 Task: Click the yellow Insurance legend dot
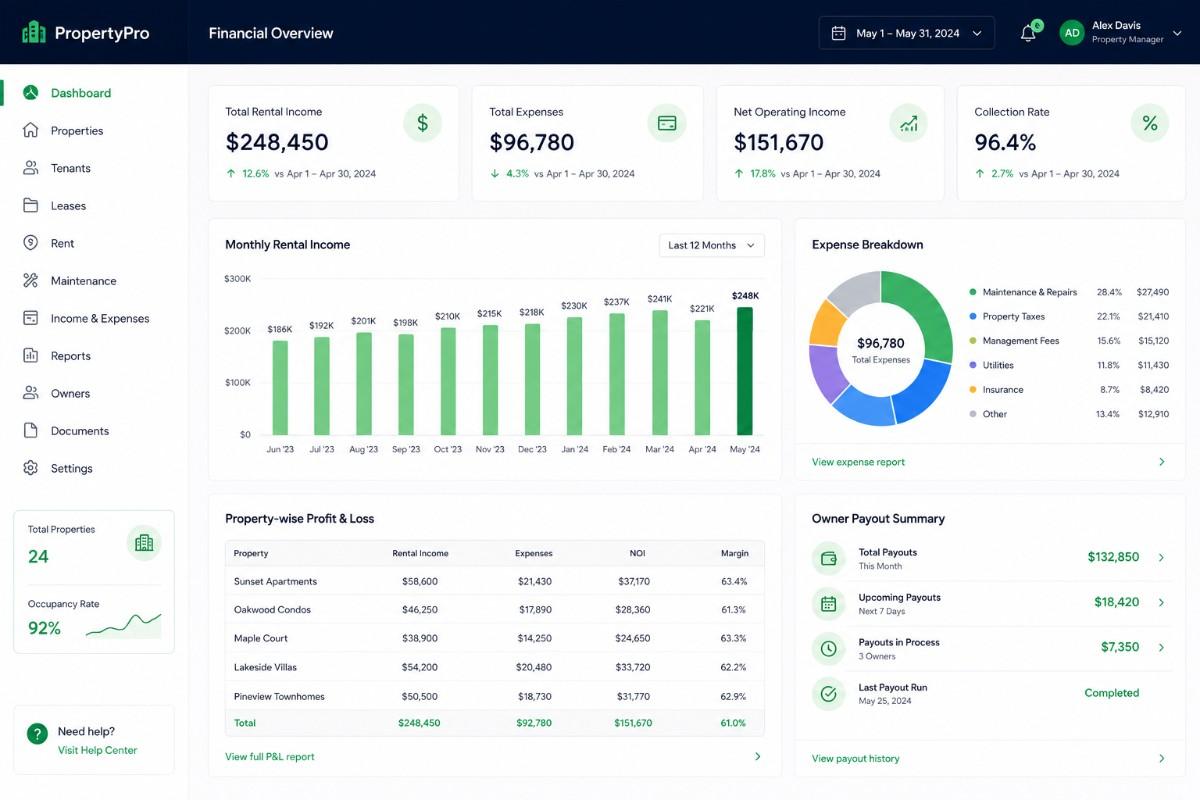tap(972, 389)
